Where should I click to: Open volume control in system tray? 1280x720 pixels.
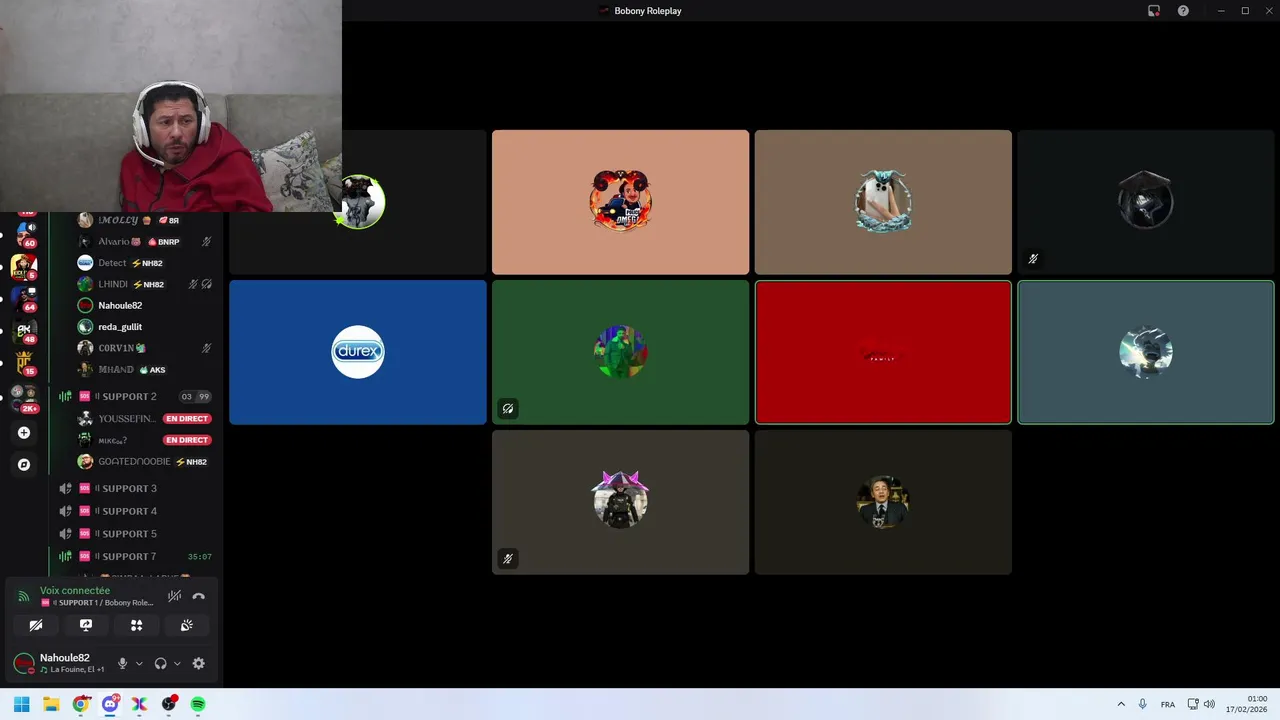1209,704
